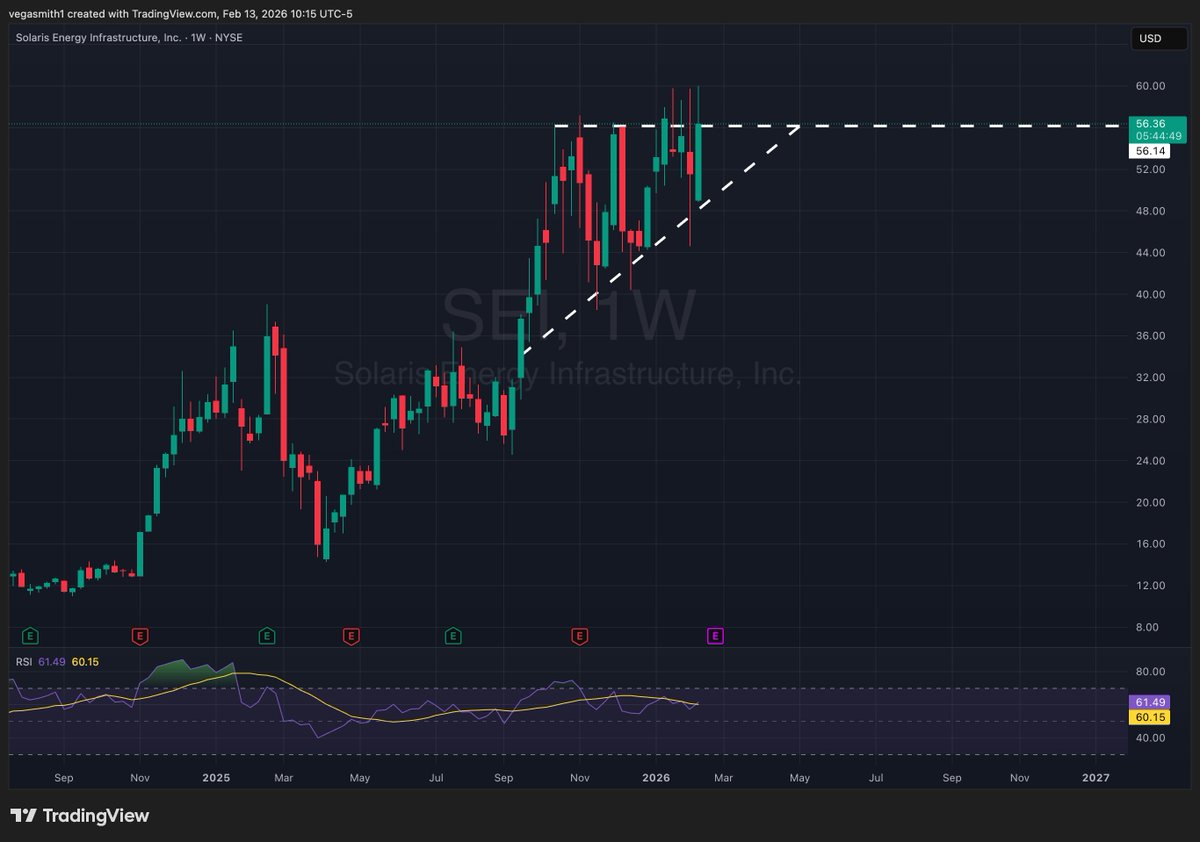
Task: Select the ascending dashed trendline
Action: click(x=660, y=240)
